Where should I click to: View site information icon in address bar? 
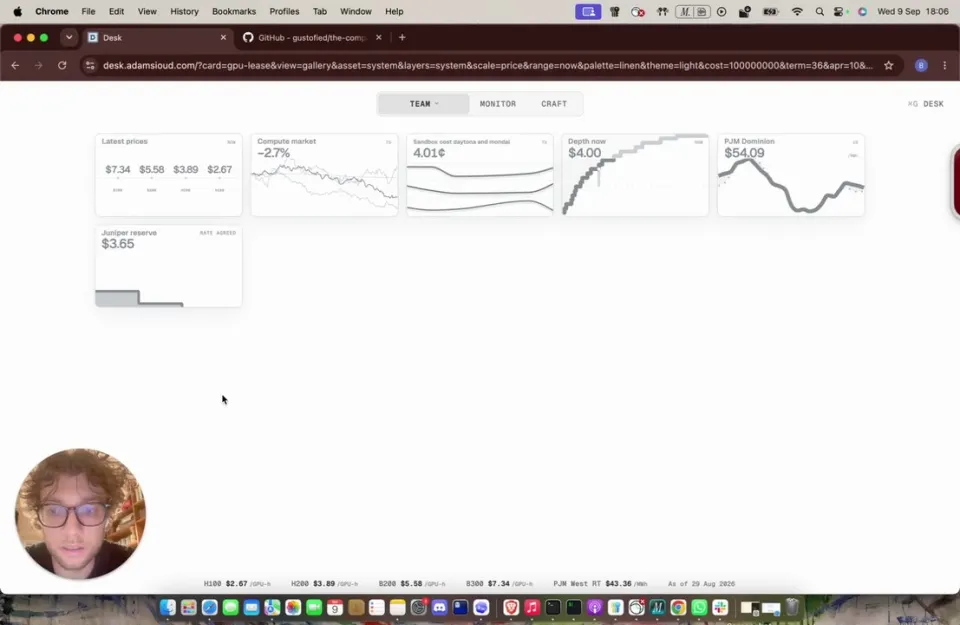click(90, 65)
